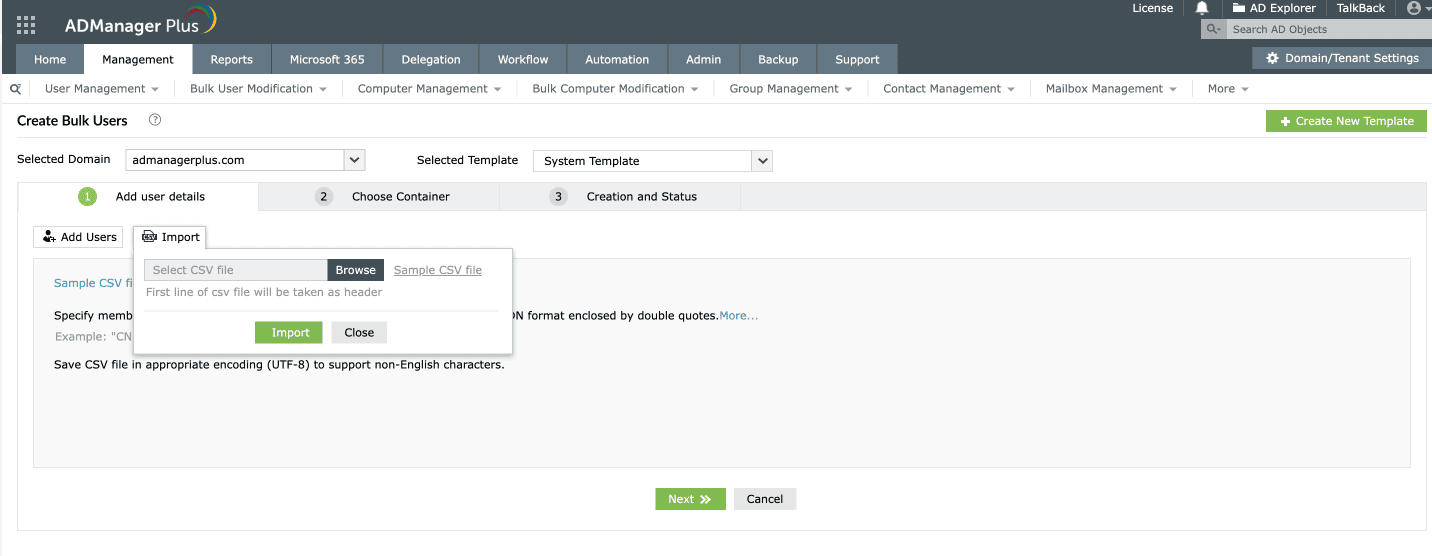Click the Import CSV icon
Image resolution: width=1432 pixels, height=556 pixels.
149,237
